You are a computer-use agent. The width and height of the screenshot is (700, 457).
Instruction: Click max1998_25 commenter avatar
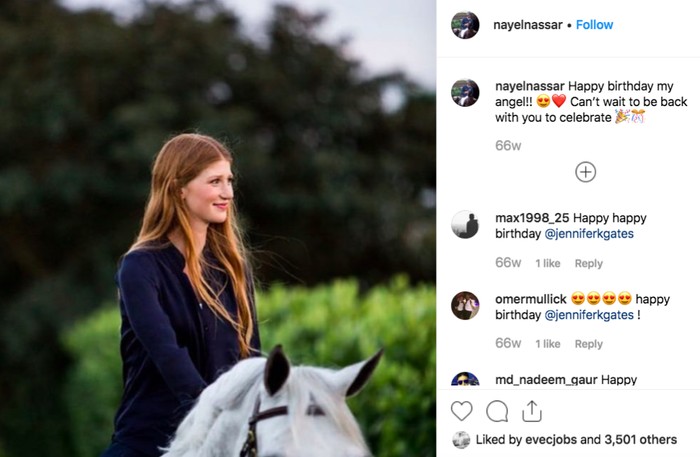point(465,224)
